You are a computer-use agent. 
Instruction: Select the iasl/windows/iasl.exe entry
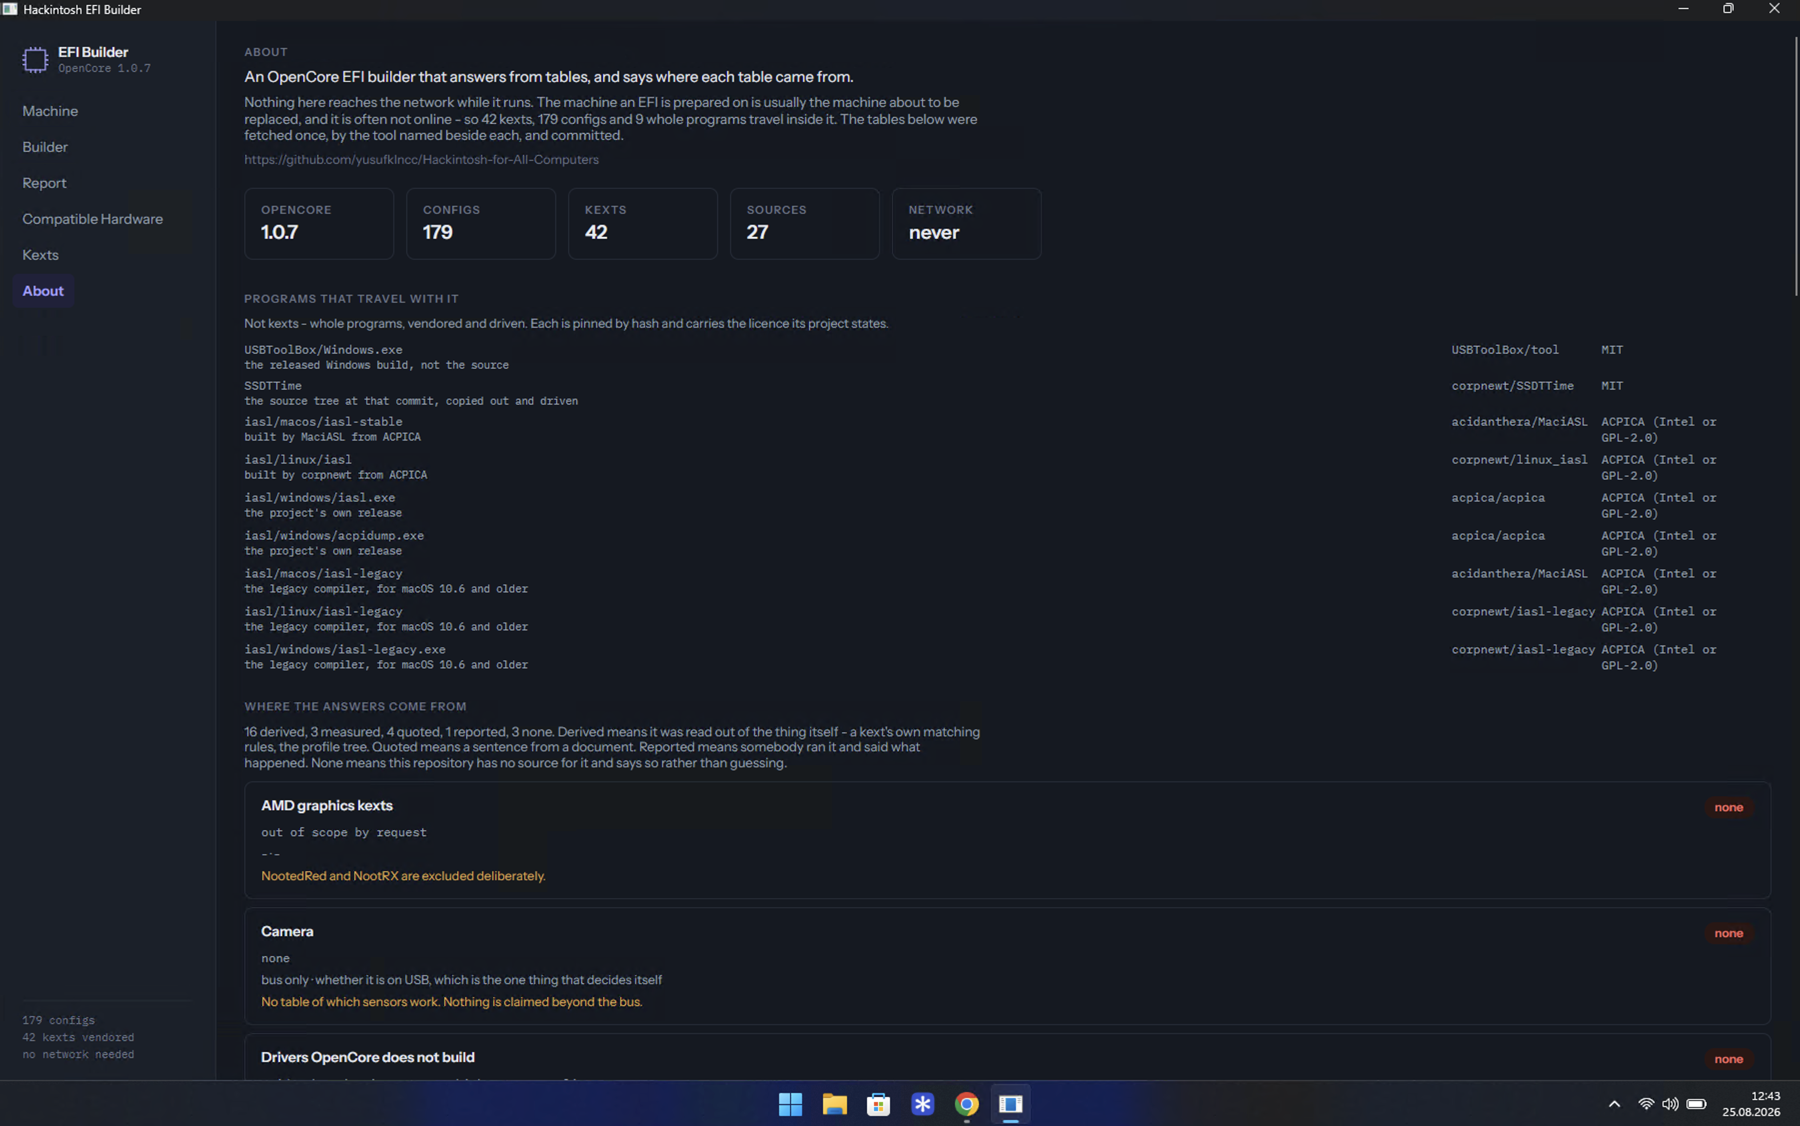pos(320,498)
